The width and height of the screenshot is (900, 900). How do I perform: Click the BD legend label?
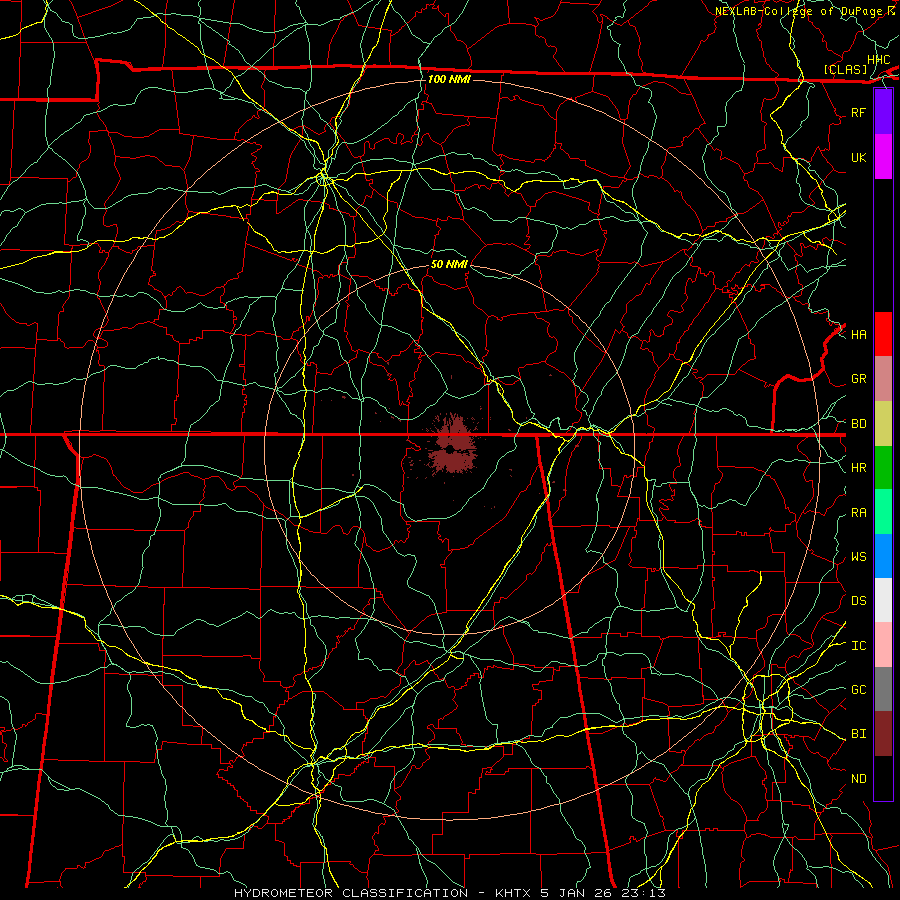[859, 424]
